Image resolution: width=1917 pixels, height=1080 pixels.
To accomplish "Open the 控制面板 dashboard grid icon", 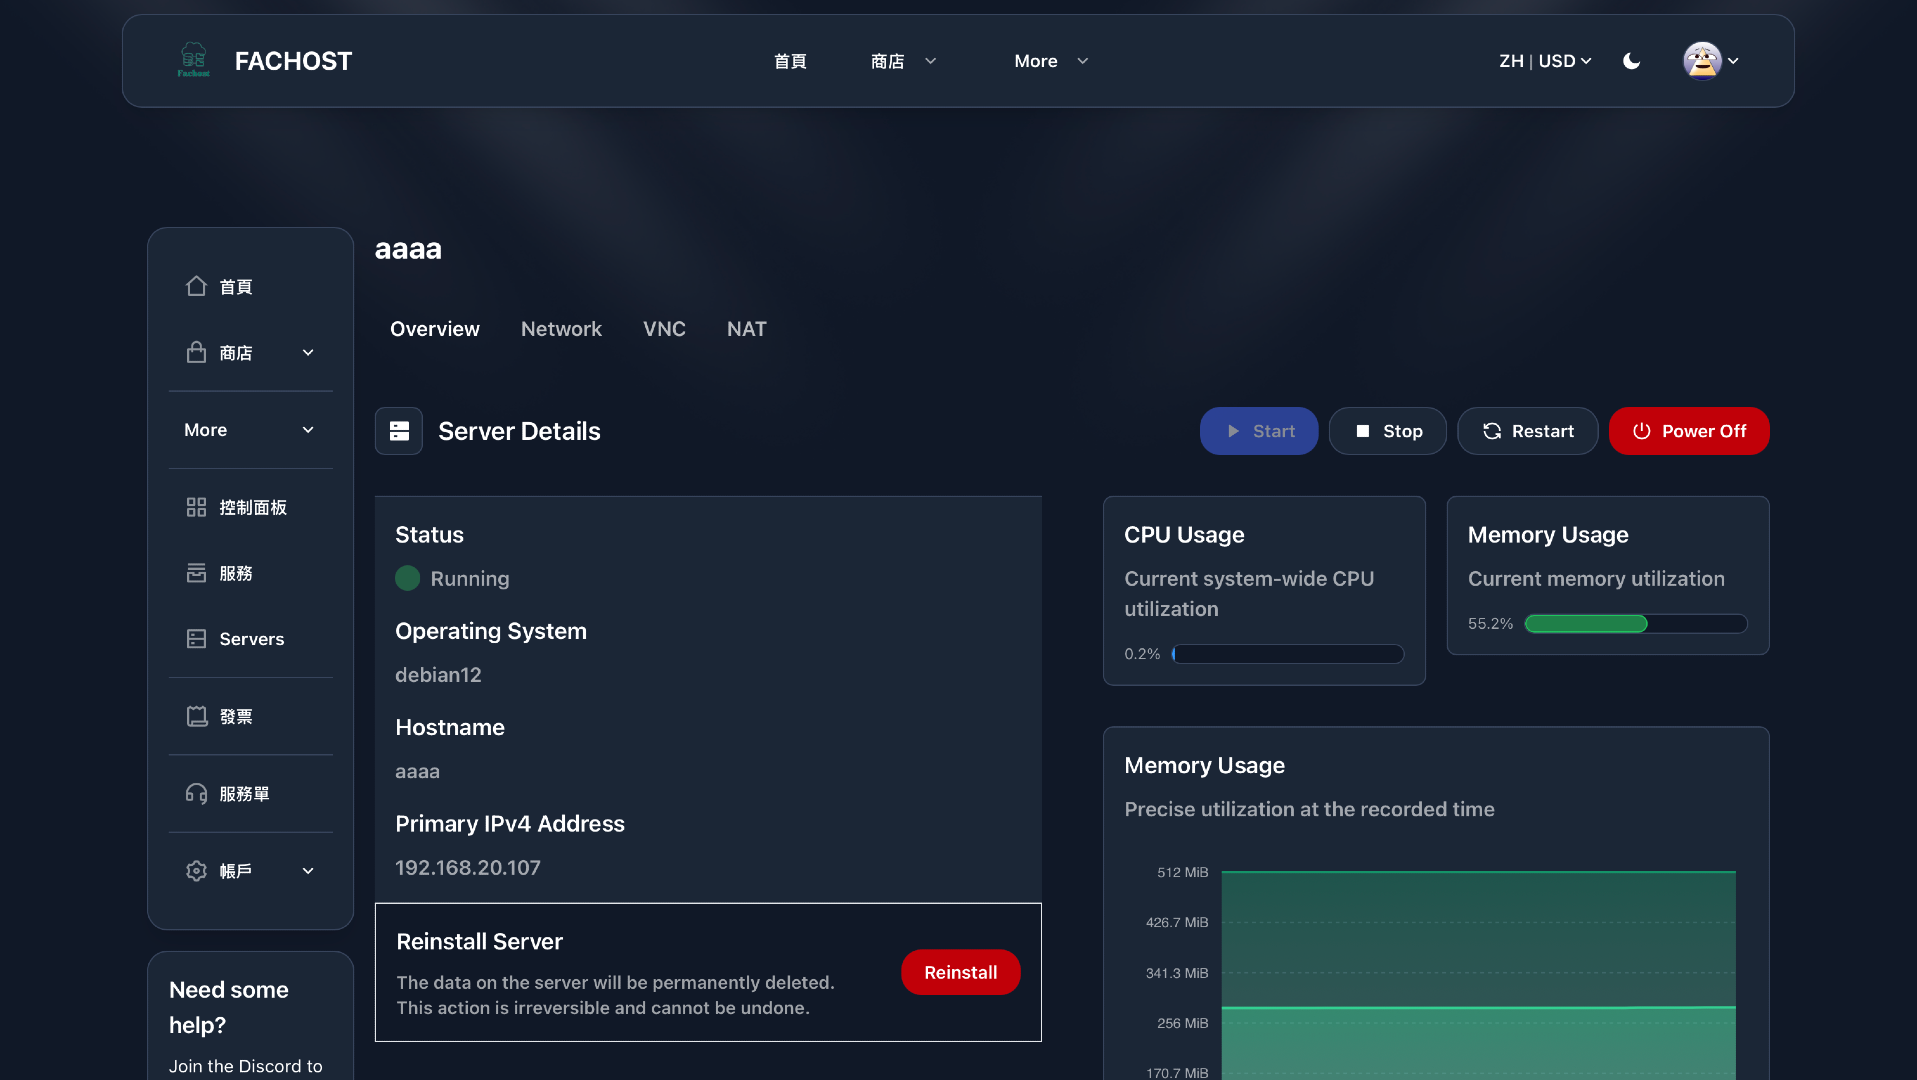I will point(196,508).
